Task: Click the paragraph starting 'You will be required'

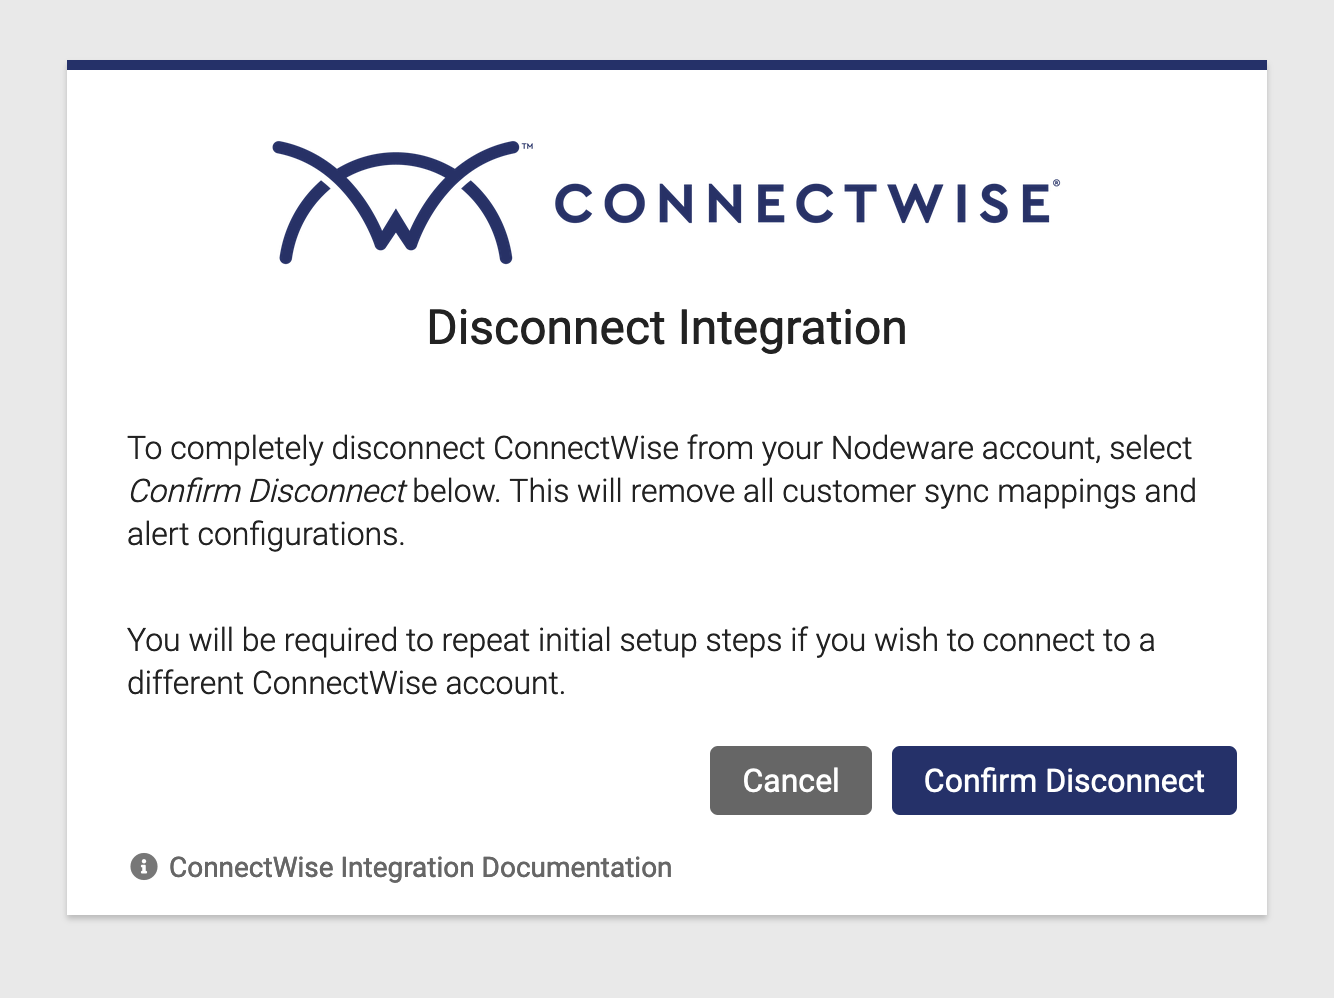Action: point(641,661)
